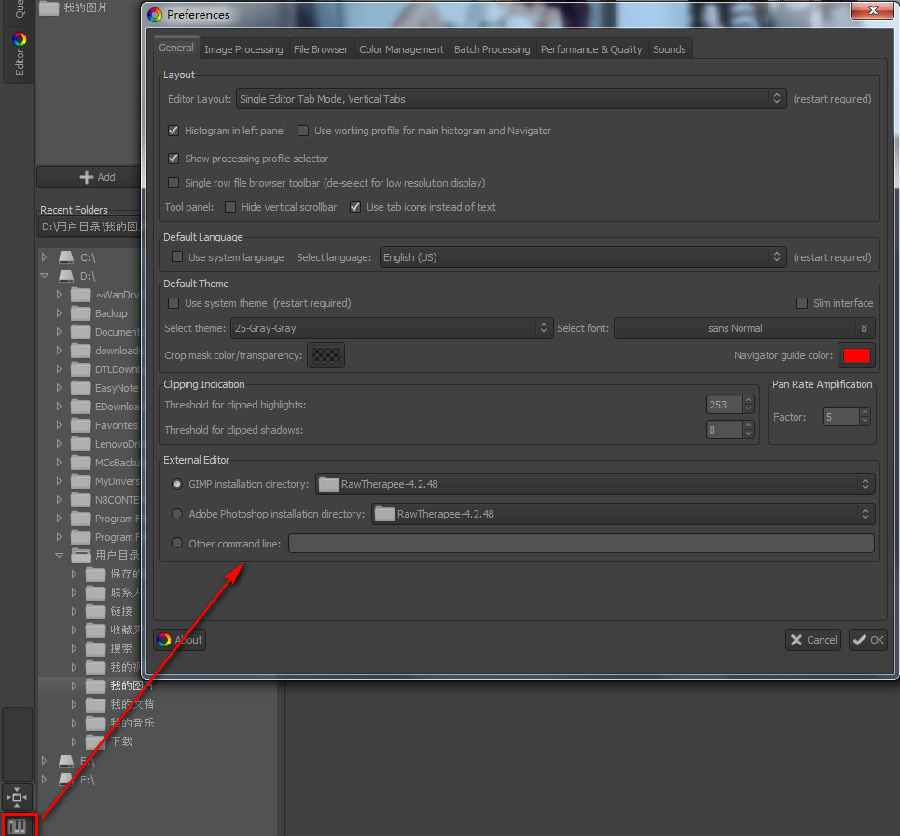The width and height of the screenshot is (900, 836).
Task: Open the Recent Folders dropdown field
Action: pyautogui.click(x=90, y=227)
